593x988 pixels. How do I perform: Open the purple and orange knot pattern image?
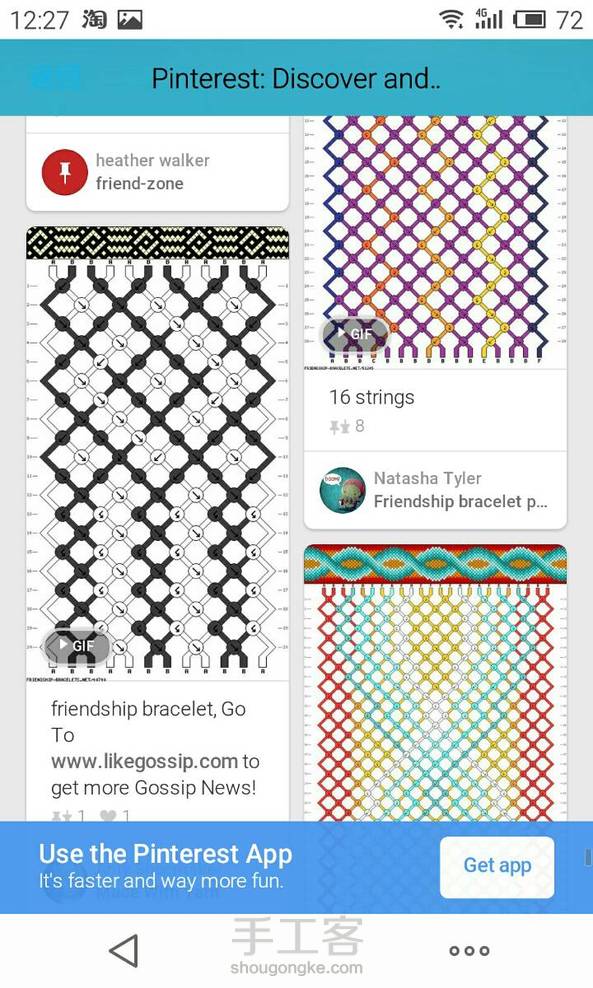435,242
